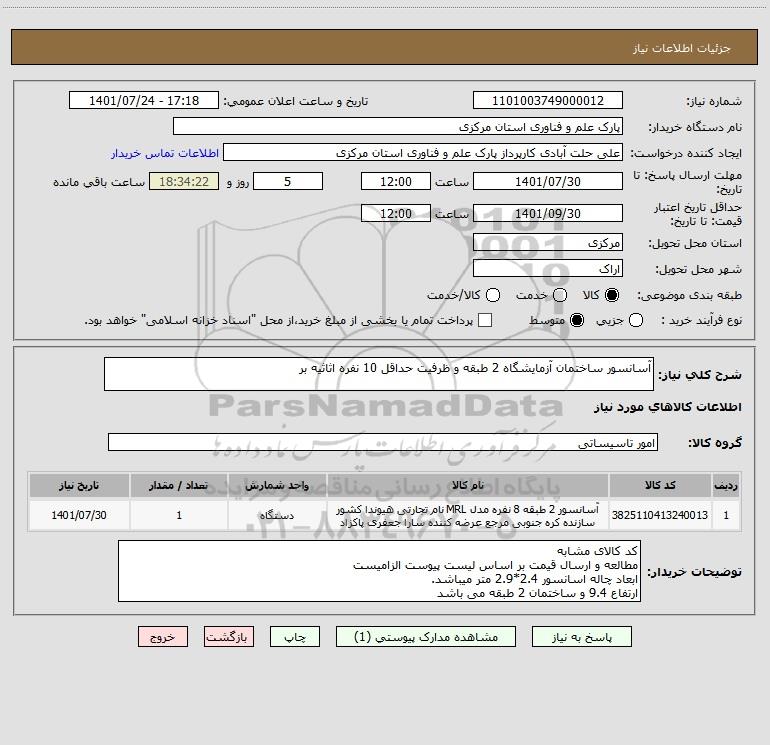Click the کد کالا column header
This screenshot has height=745, width=770.
coord(660,485)
